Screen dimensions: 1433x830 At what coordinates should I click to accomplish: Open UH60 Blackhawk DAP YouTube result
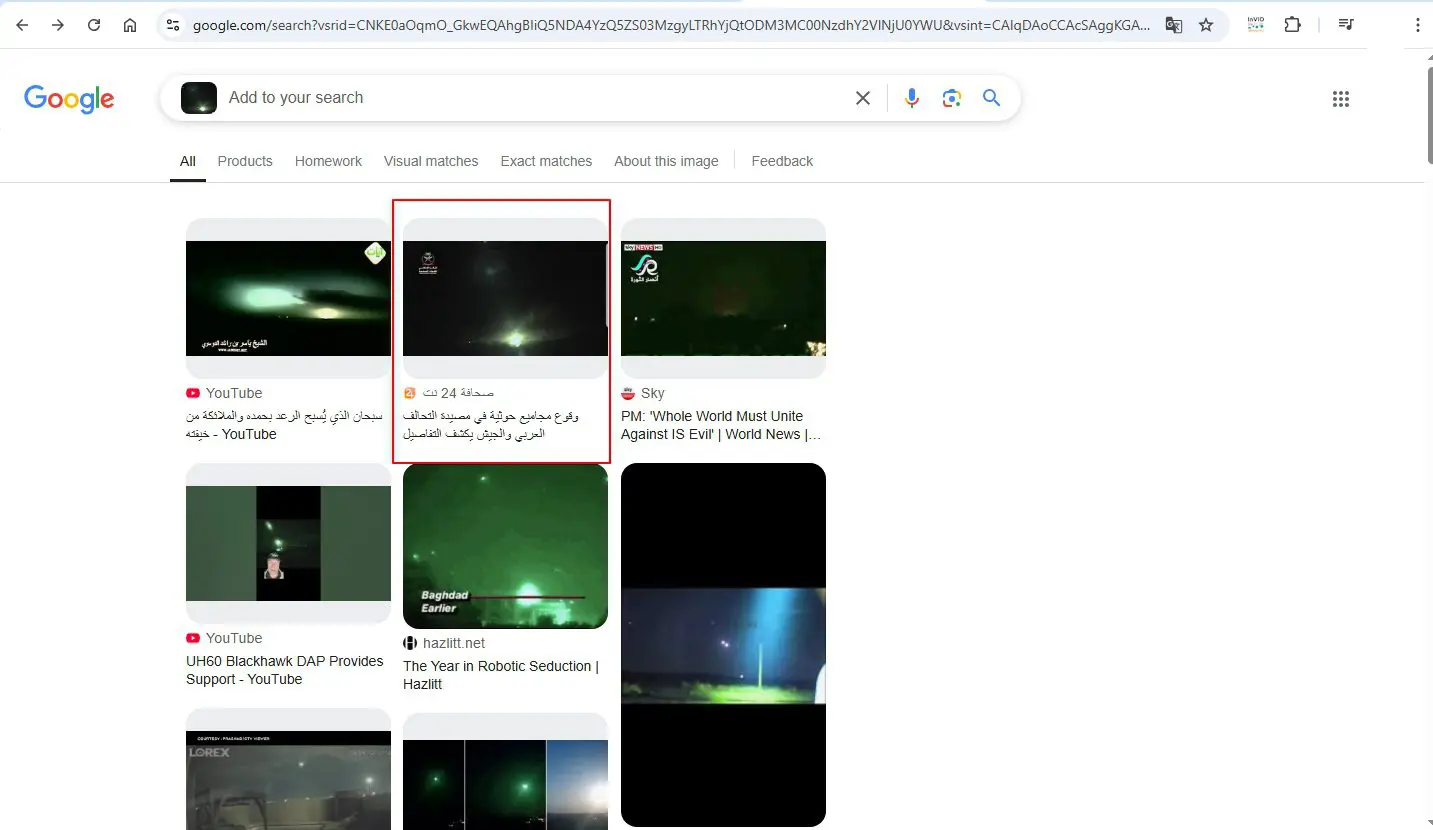click(285, 670)
